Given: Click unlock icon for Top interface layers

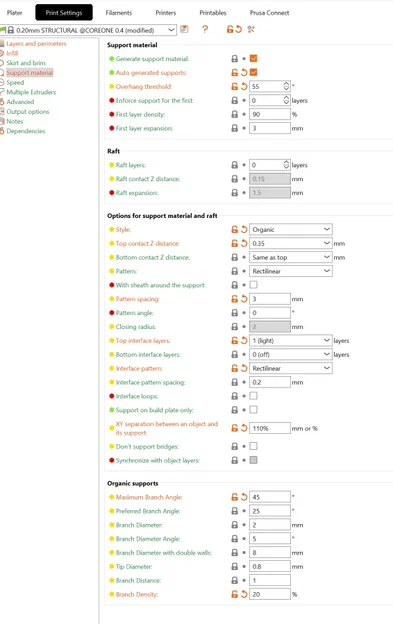Looking at the screenshot, I should [x=235, y=341].
